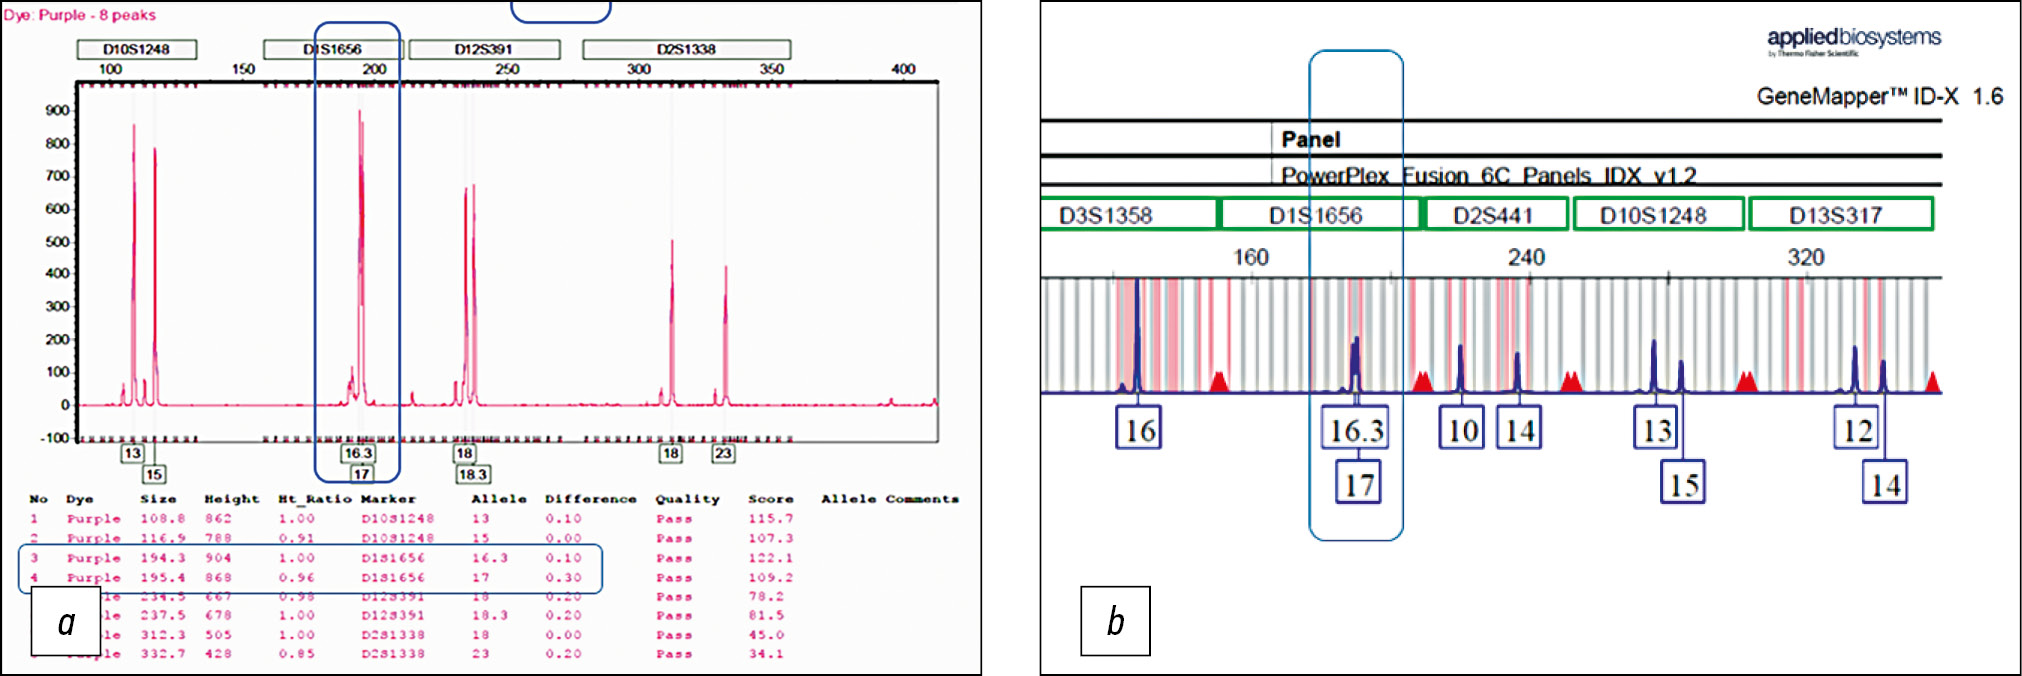The width and height of the screenshot is (2022, 676).
Task: Click the Height column header
Action: tap(231, 499)
